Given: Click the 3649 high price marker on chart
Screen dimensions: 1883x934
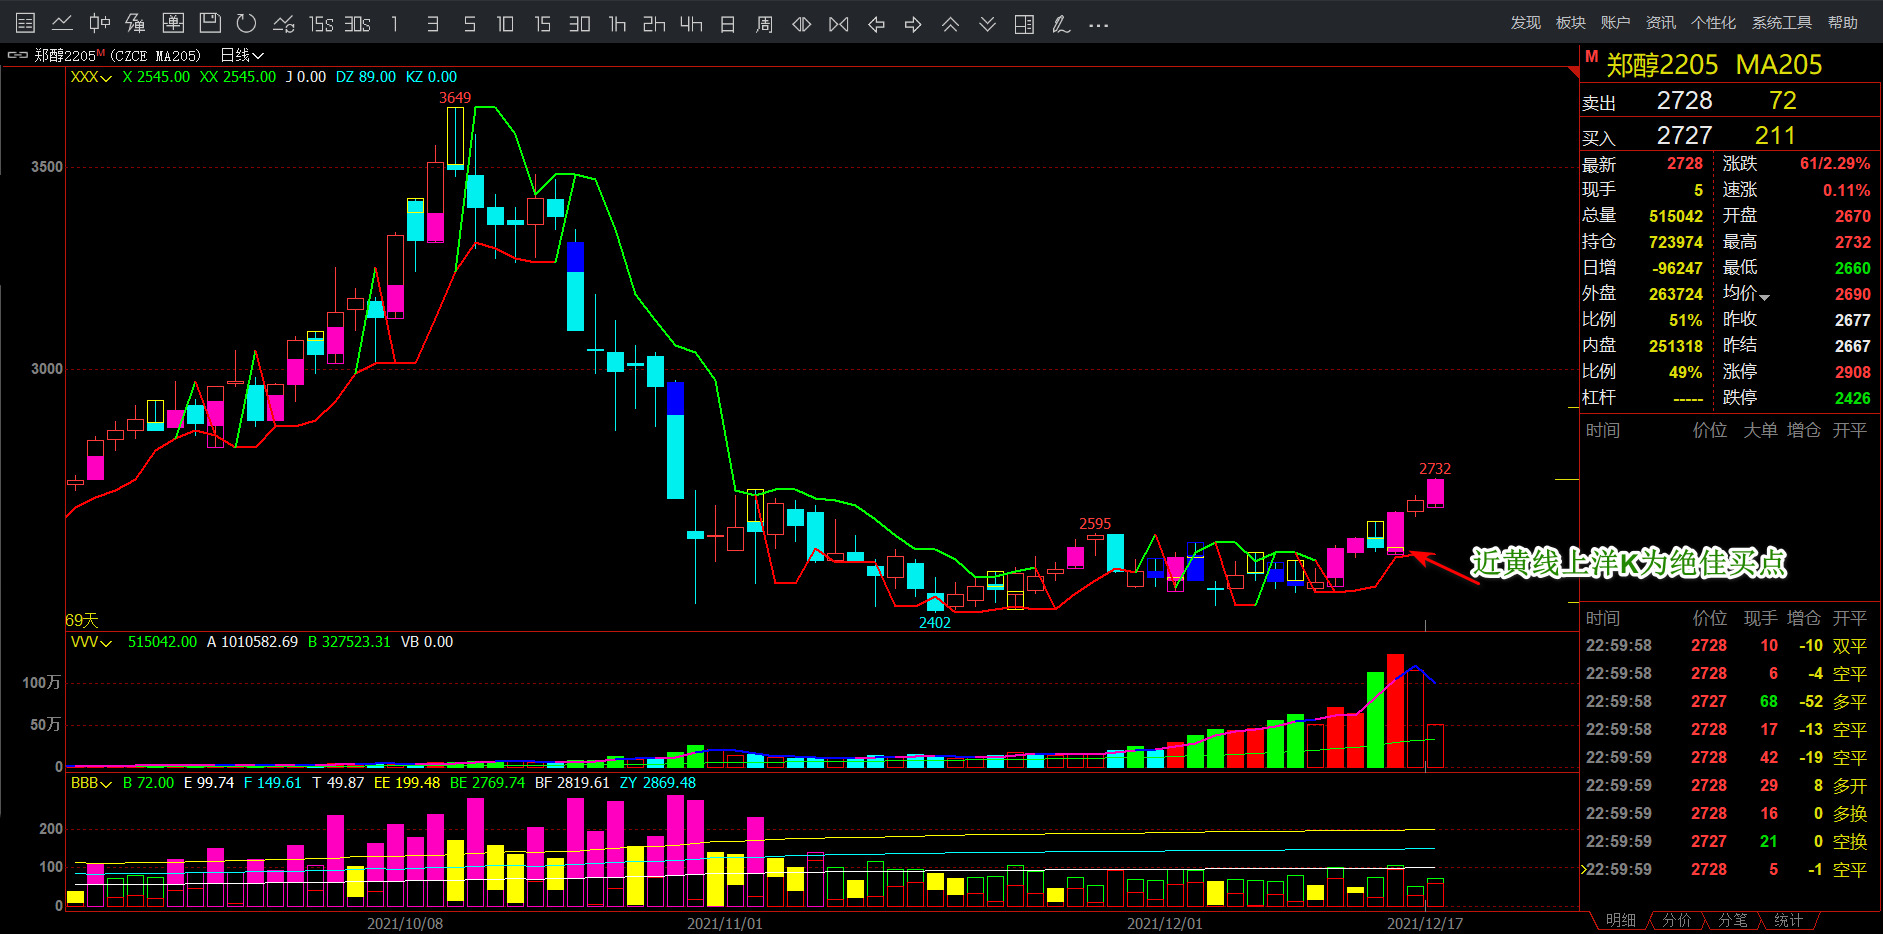Looking at the screenshot, I should coord(455,98).
